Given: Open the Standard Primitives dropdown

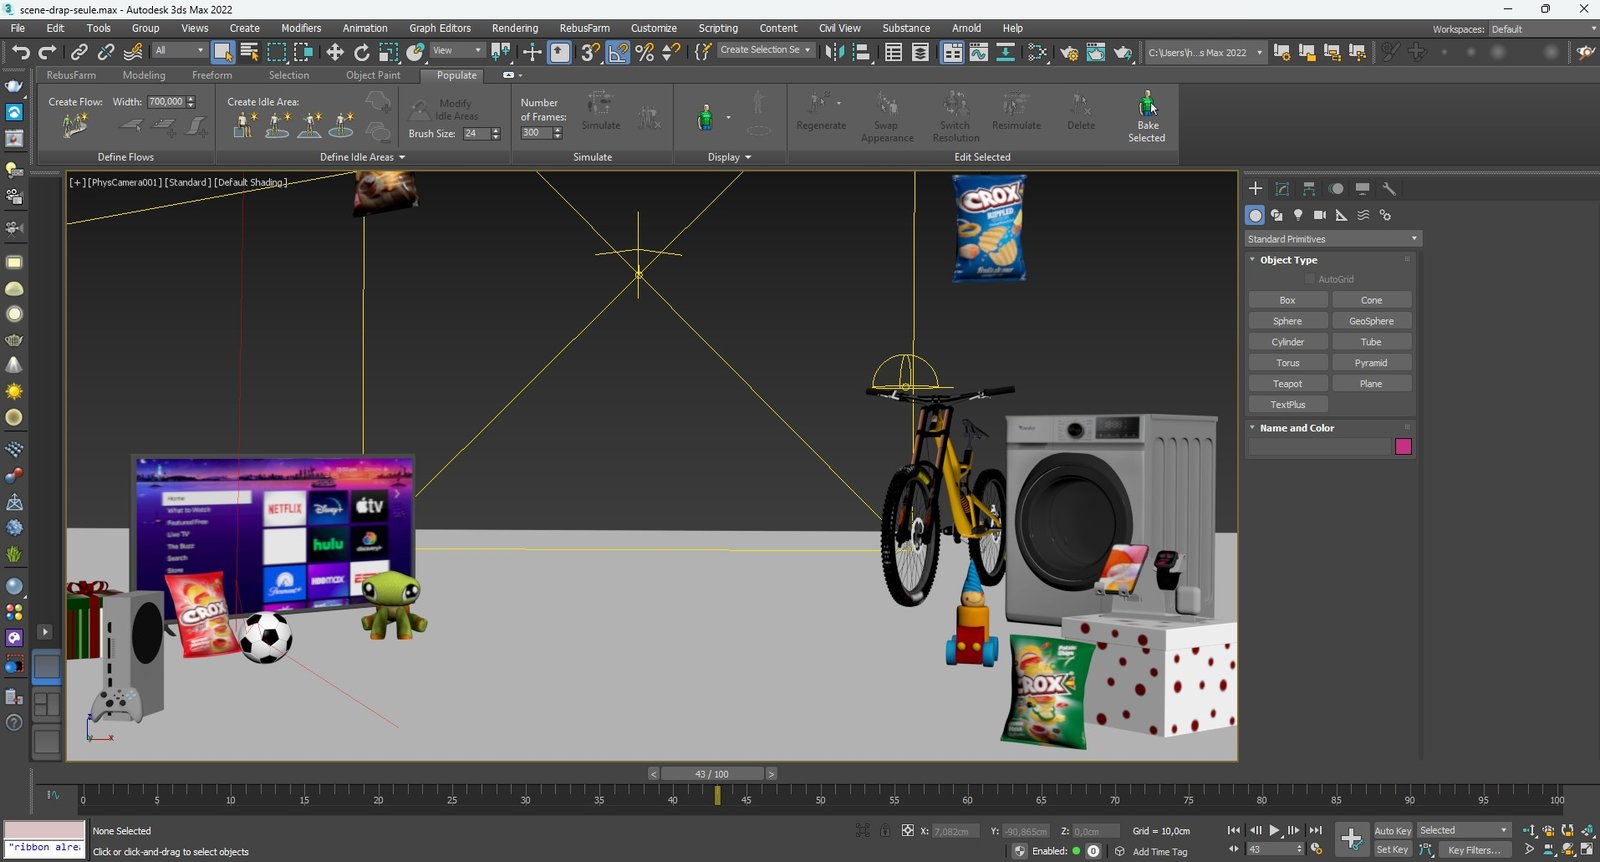Looking at the screenshot, I should (x=1332, y=239).
